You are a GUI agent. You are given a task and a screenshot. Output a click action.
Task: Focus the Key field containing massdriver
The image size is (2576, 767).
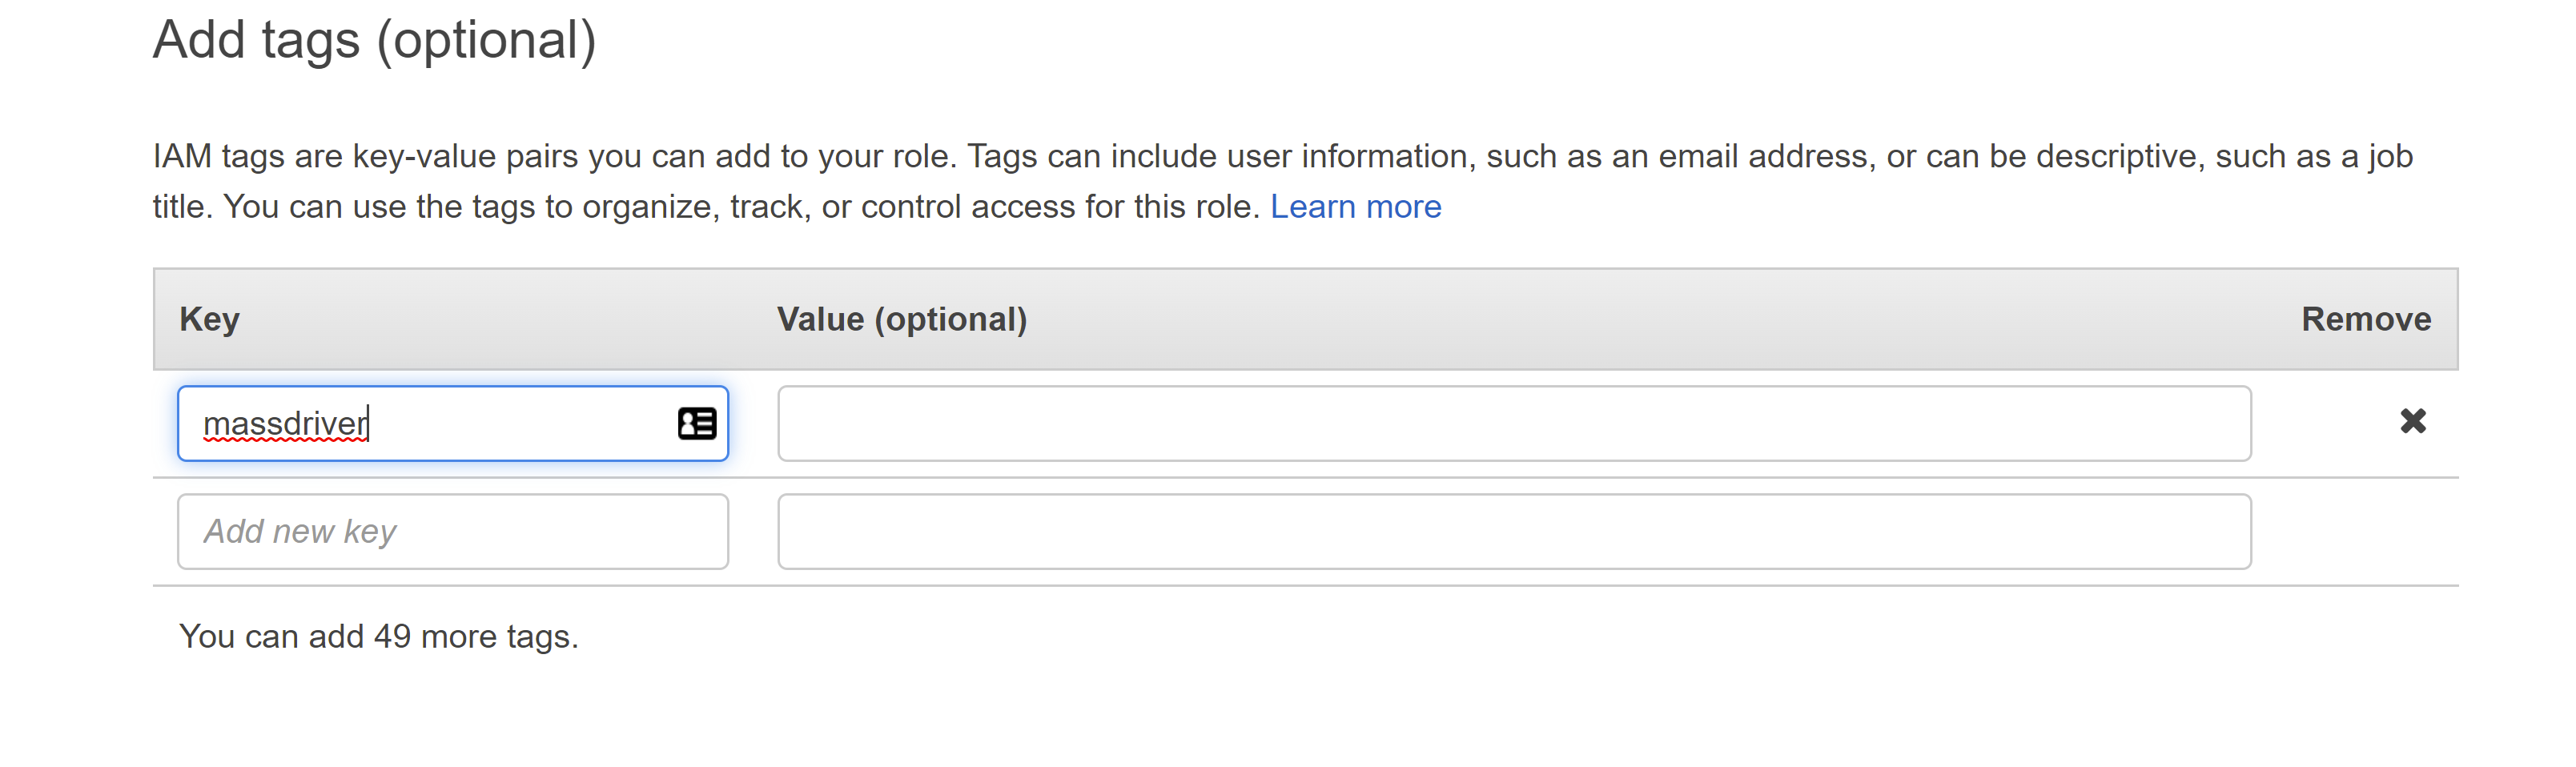[x=453, y=423]
